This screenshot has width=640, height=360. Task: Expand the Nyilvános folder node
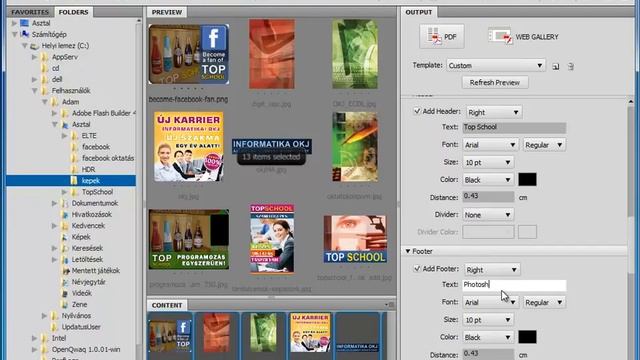(44, 316)
